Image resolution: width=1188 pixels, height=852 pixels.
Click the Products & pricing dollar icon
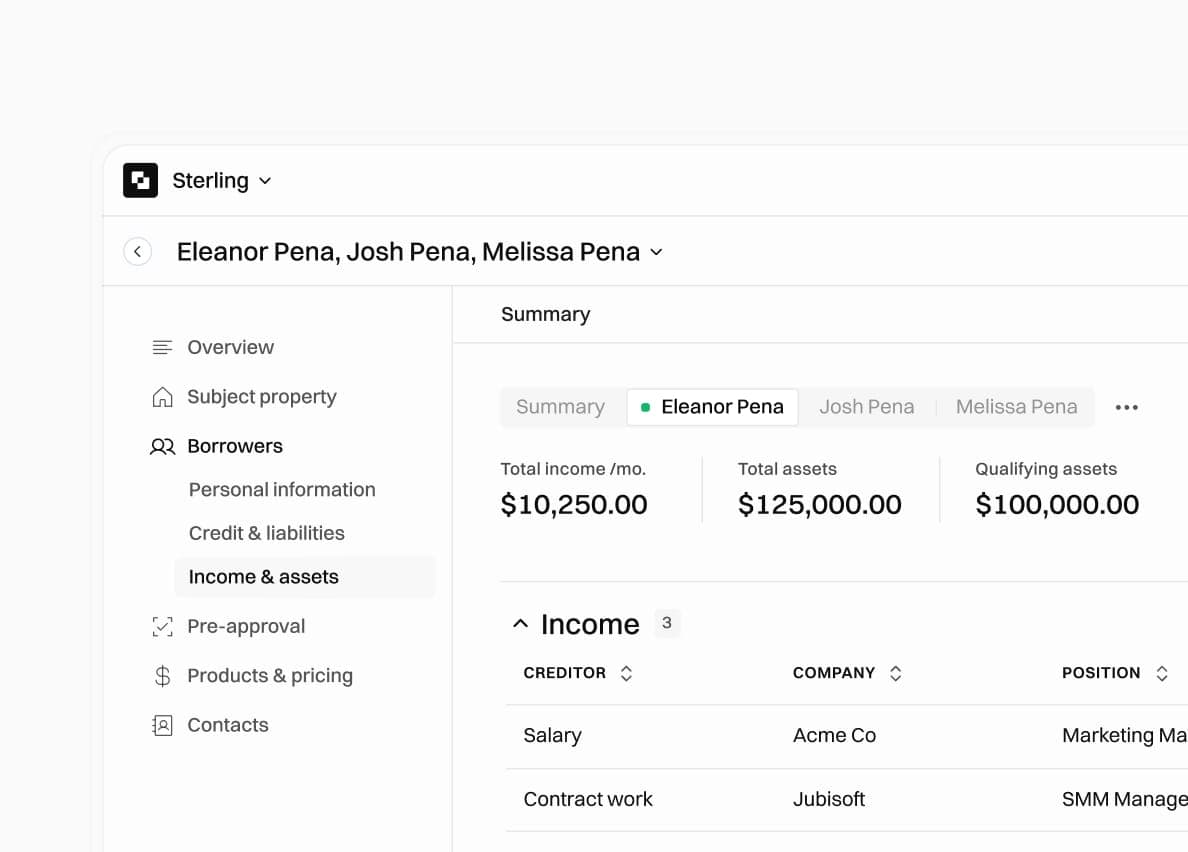[x=162, y=676]
